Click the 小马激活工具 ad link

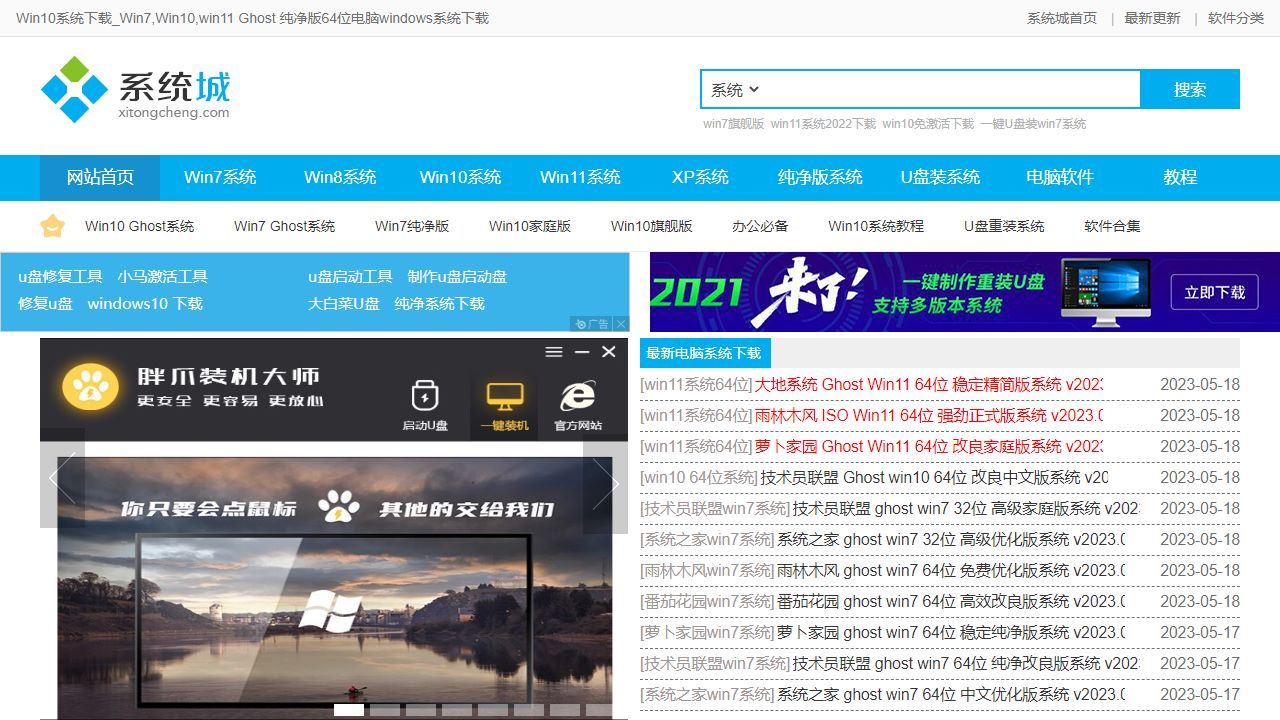(162, 277)
